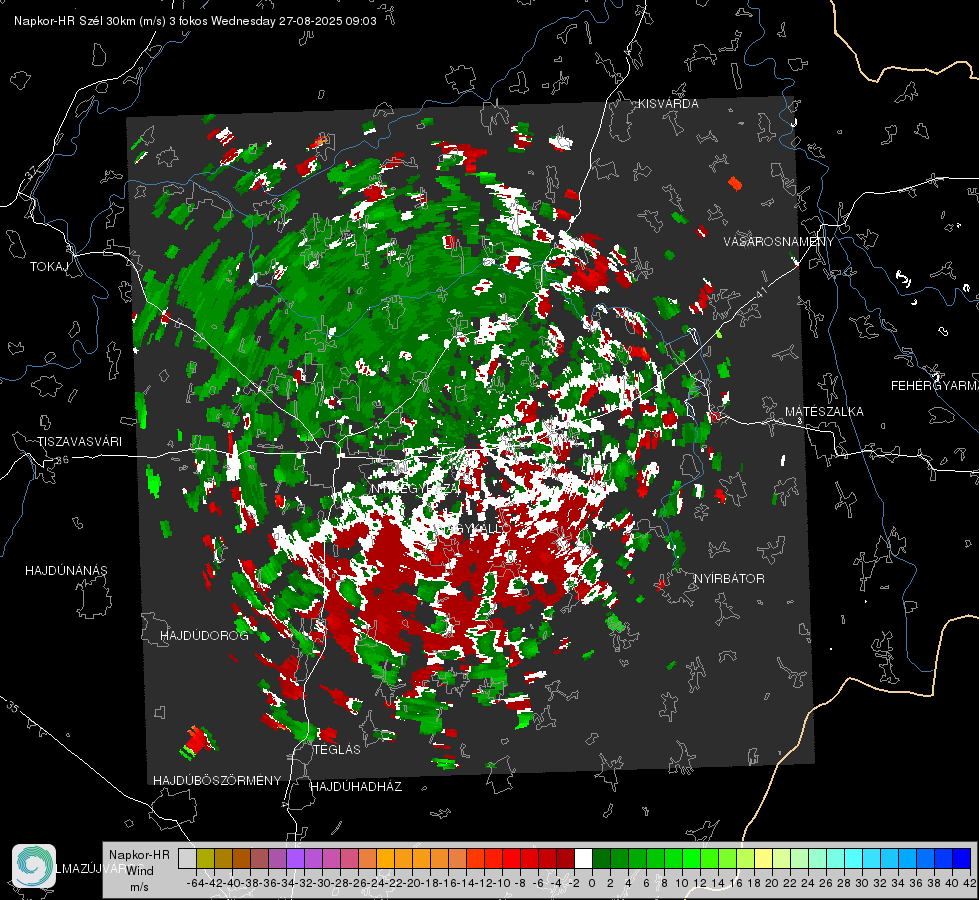Click road number 36 near Tiszavasvári
The width and height of the screenshot is (979, 900).
62,460
